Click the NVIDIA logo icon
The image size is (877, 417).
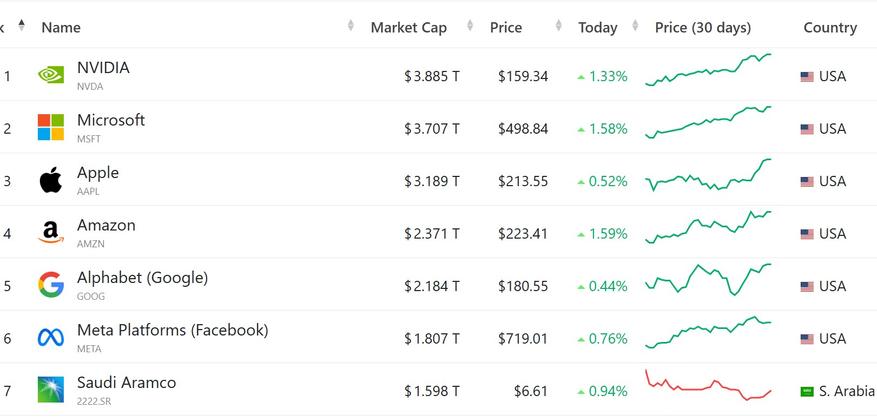(x=51, y=75)
